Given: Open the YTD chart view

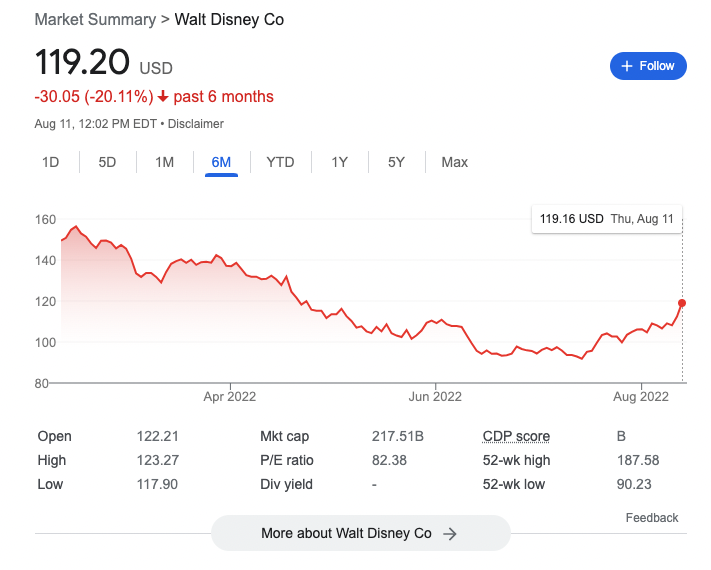Looking at the screenshot, I should pos(280,162).
